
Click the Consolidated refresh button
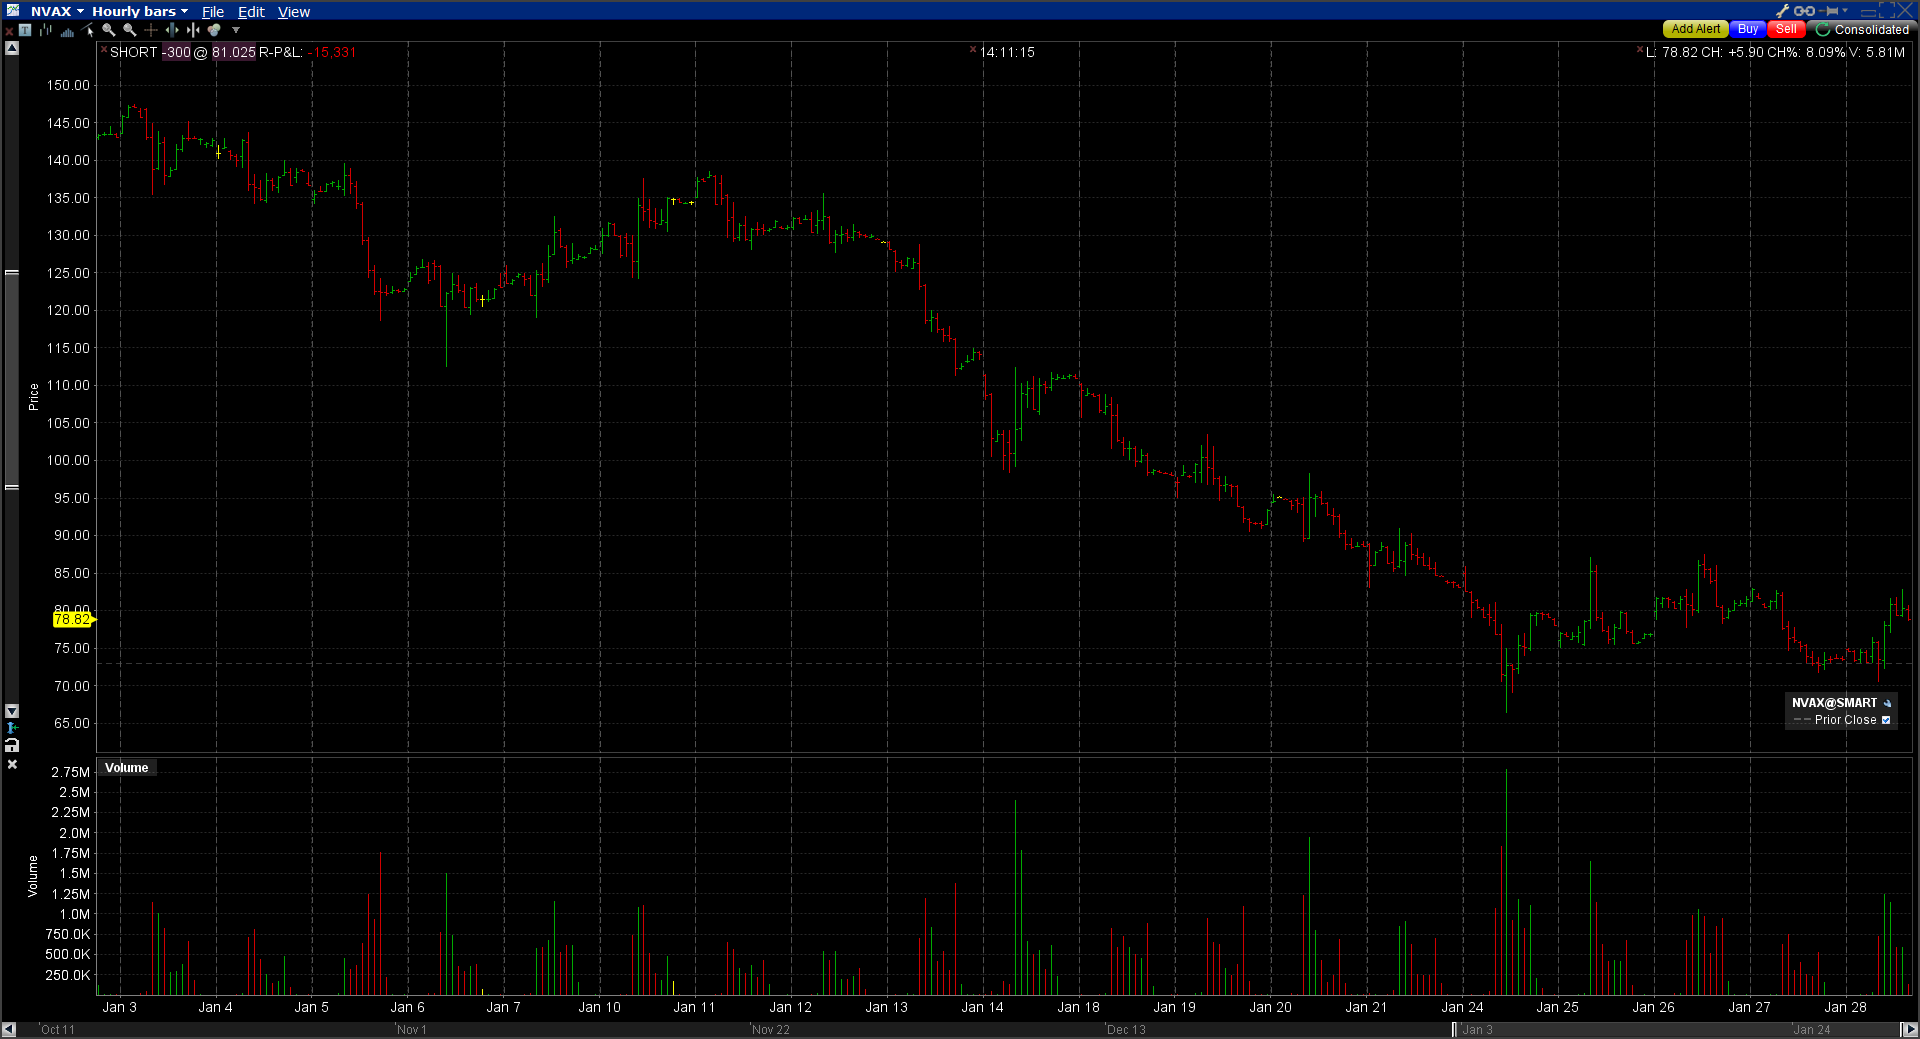1862,29
